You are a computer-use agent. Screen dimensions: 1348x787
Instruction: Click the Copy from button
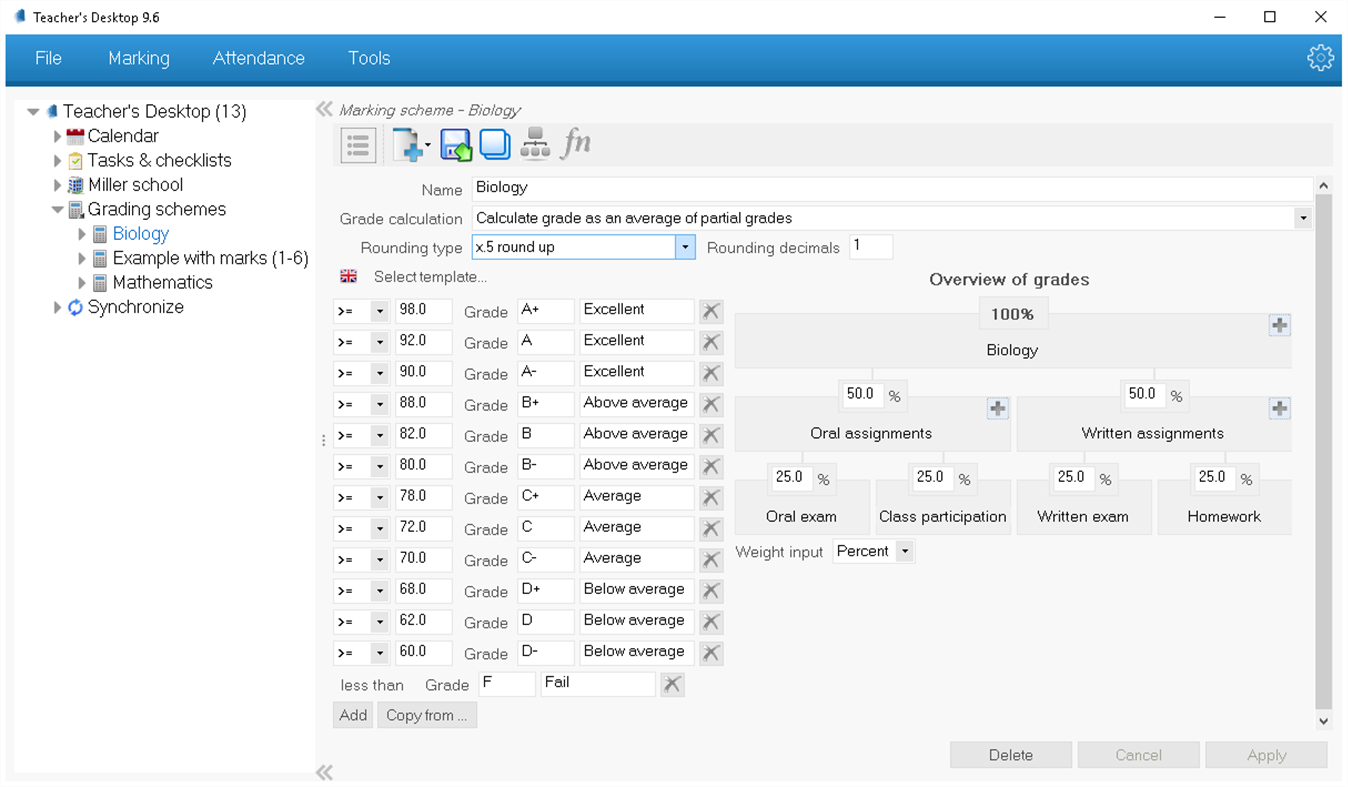[x=427, y=715]
